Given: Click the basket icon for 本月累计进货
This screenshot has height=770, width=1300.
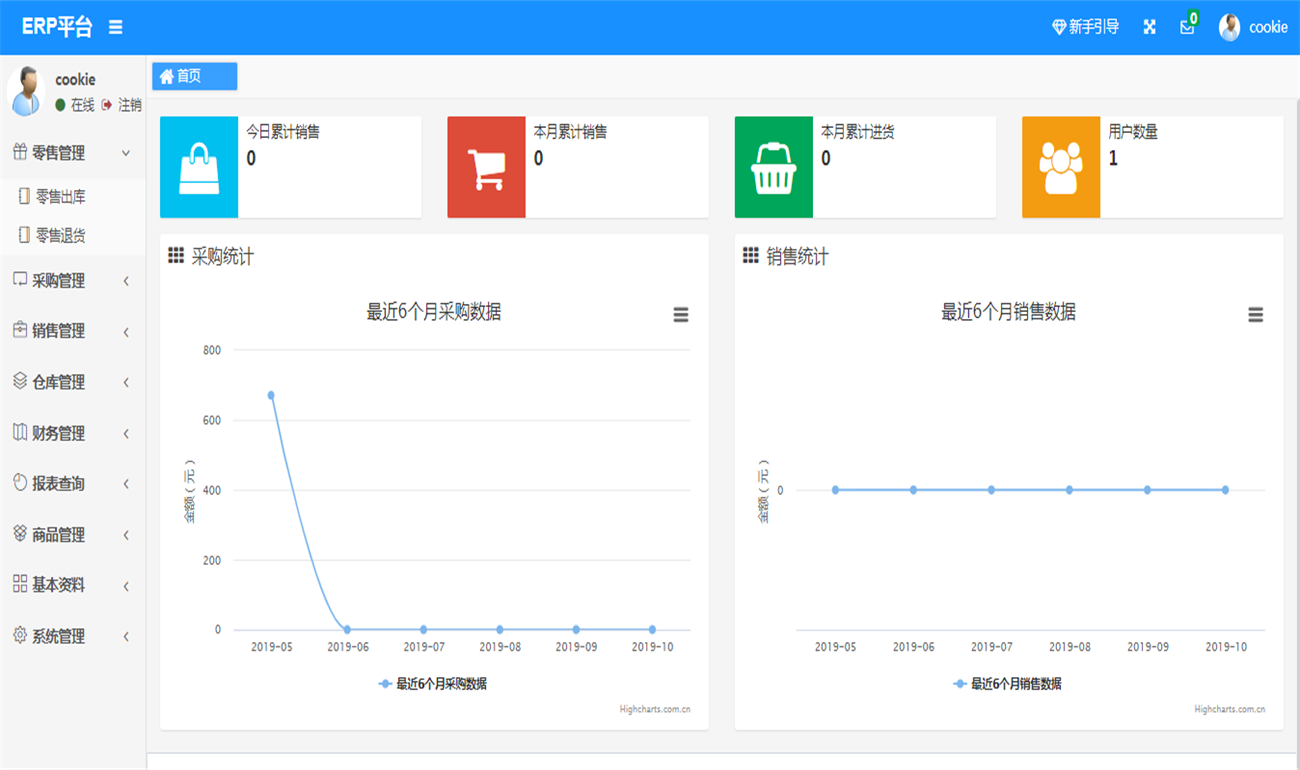Looking at the screenshot, I should [774, 167].
